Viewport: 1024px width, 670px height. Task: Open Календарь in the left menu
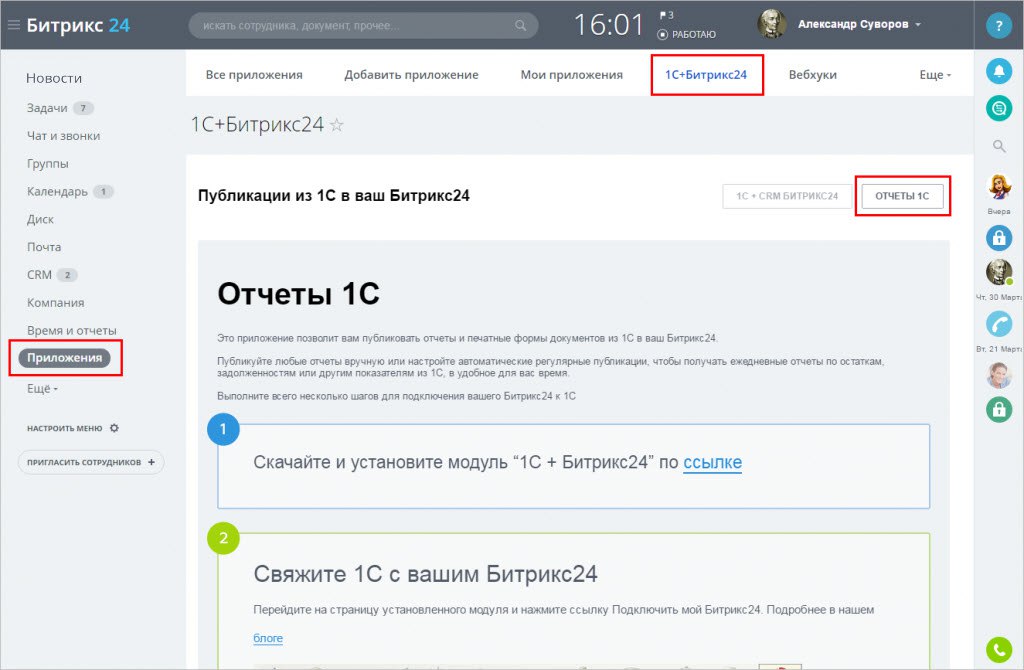click(x=57, y=191)
